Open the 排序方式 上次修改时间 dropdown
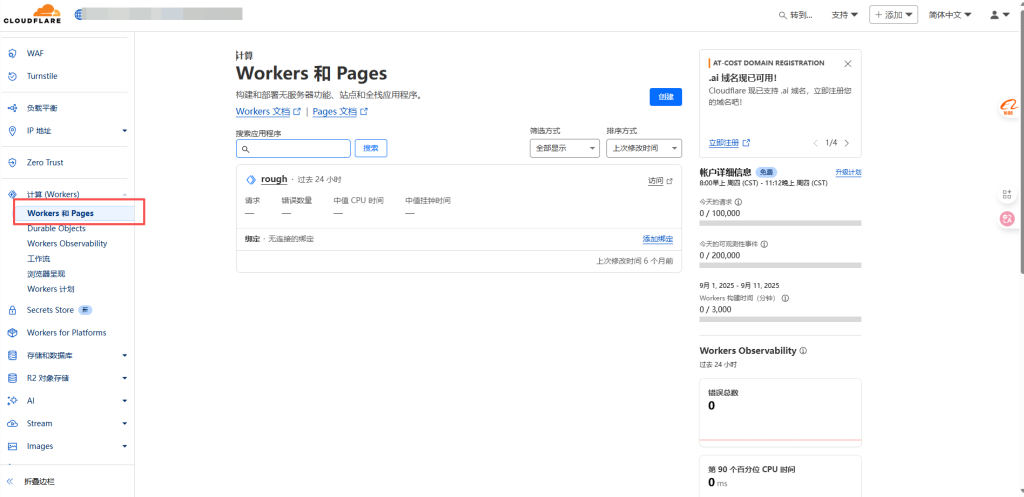The image size is (1024, 497). tap(644, 148)
